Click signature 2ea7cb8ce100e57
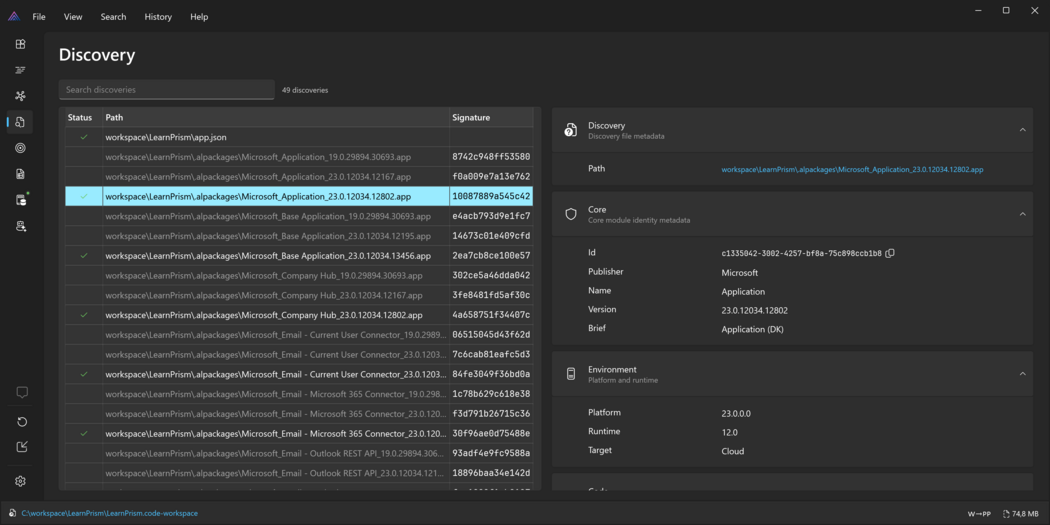The height and width of the screenshot is (525, 1050). [x=492, y=256]
